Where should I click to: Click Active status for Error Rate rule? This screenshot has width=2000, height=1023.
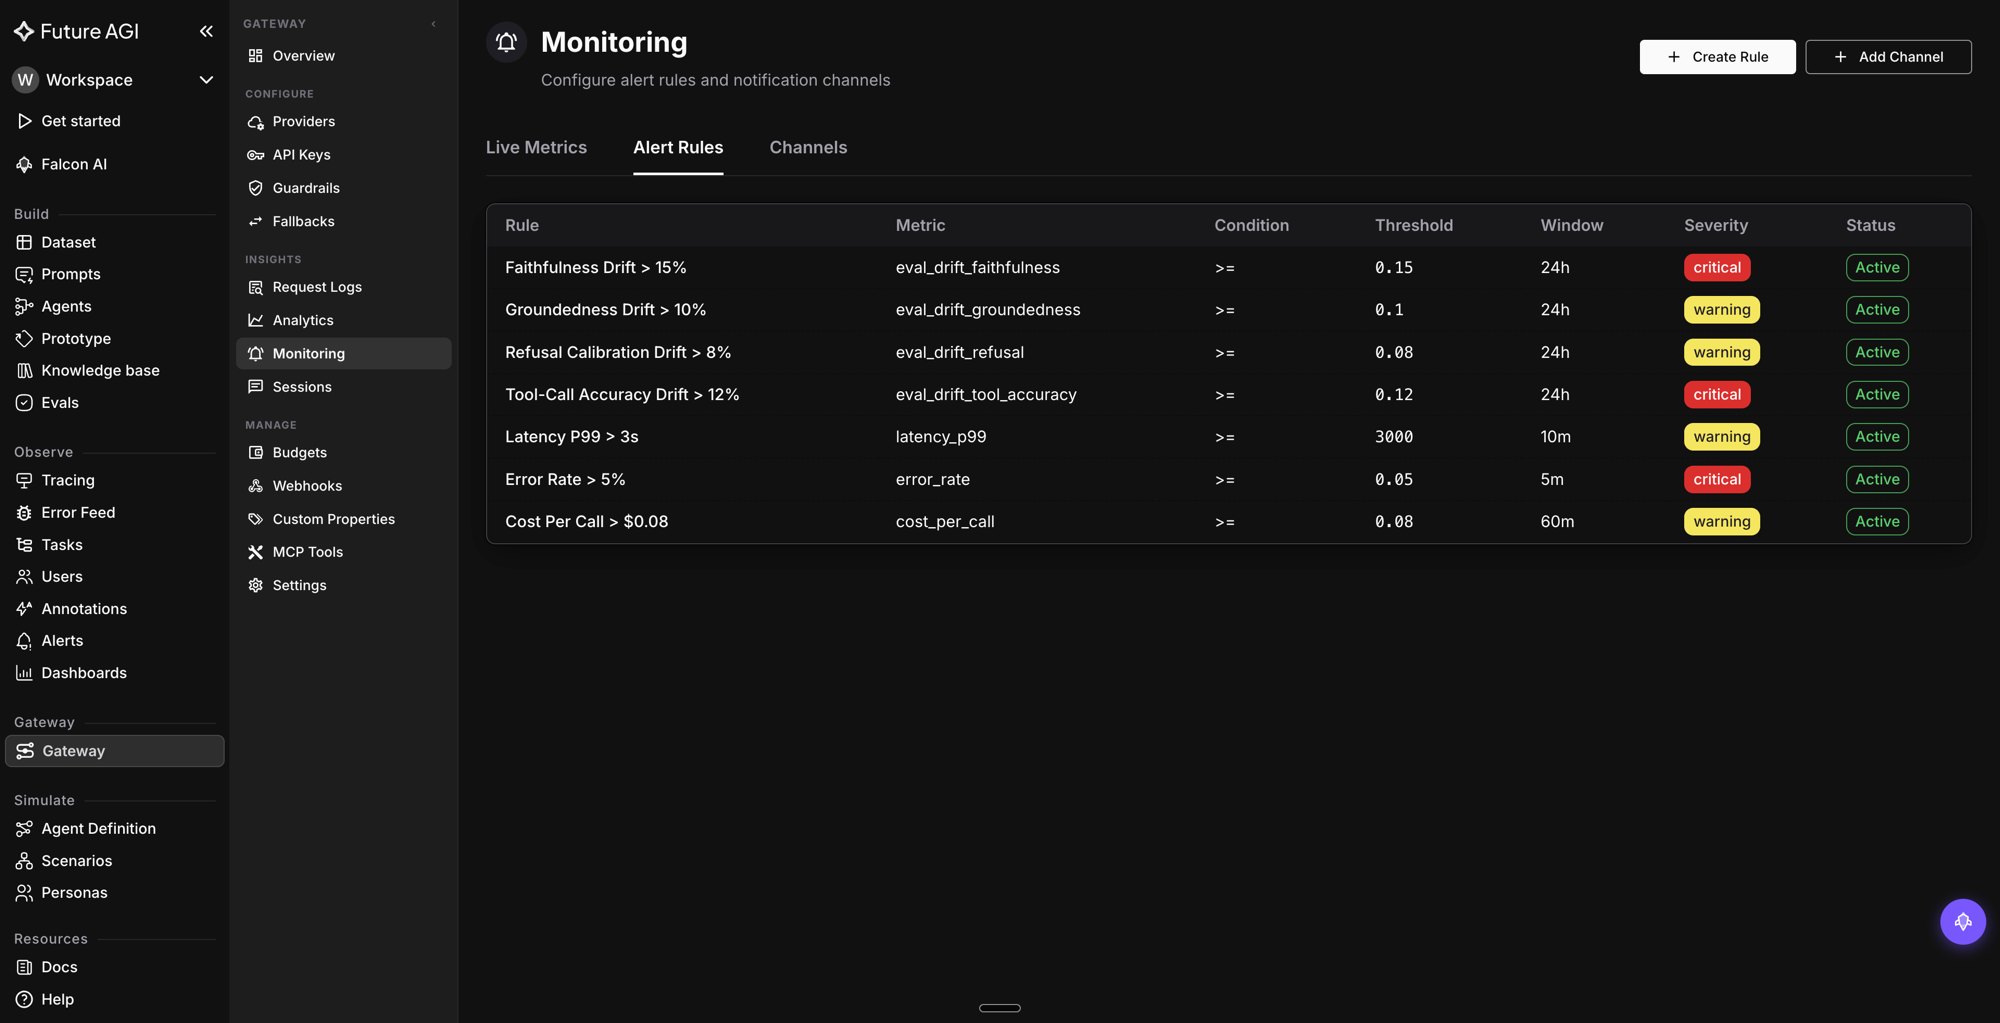coord(1877,479)
